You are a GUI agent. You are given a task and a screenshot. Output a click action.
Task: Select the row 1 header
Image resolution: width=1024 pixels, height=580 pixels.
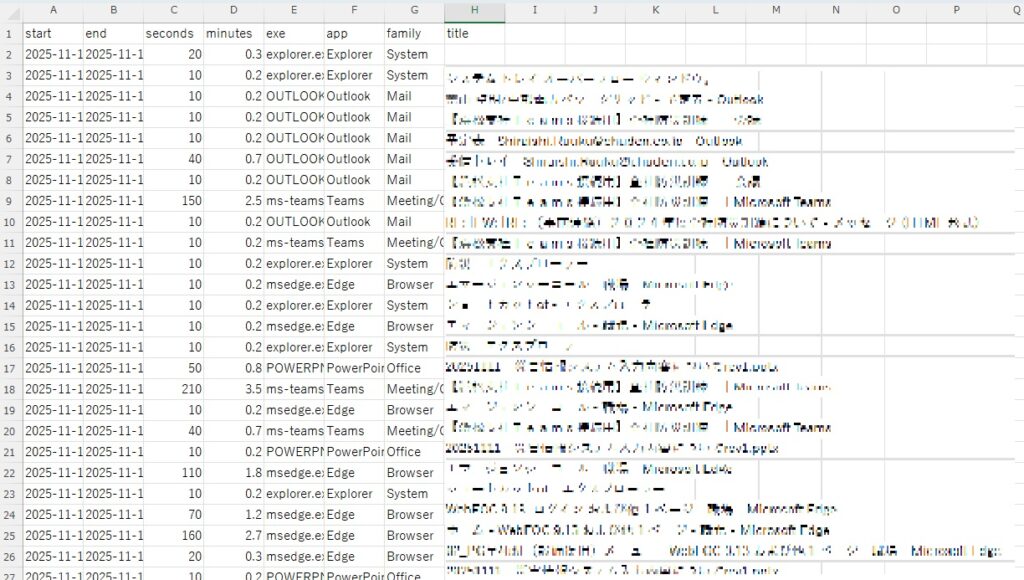pyautogui.click(x=10, y=33)
